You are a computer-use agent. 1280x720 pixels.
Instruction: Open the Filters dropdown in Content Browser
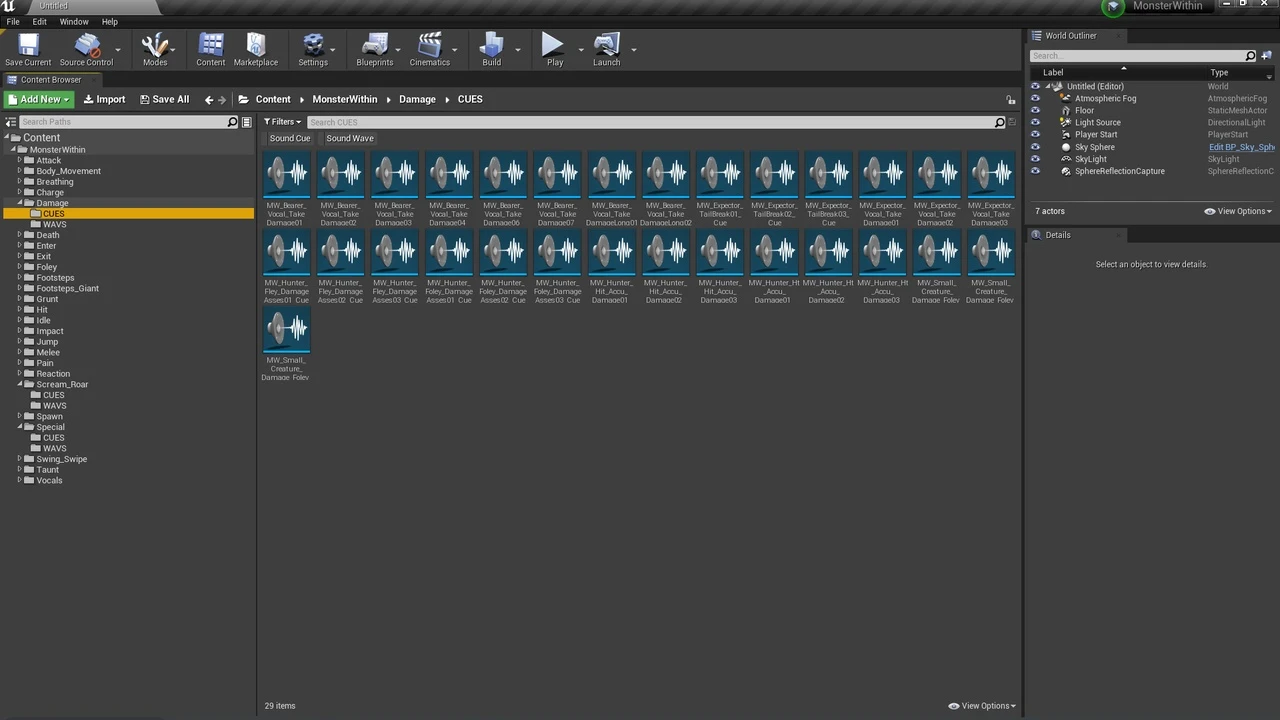coord(282,122)
